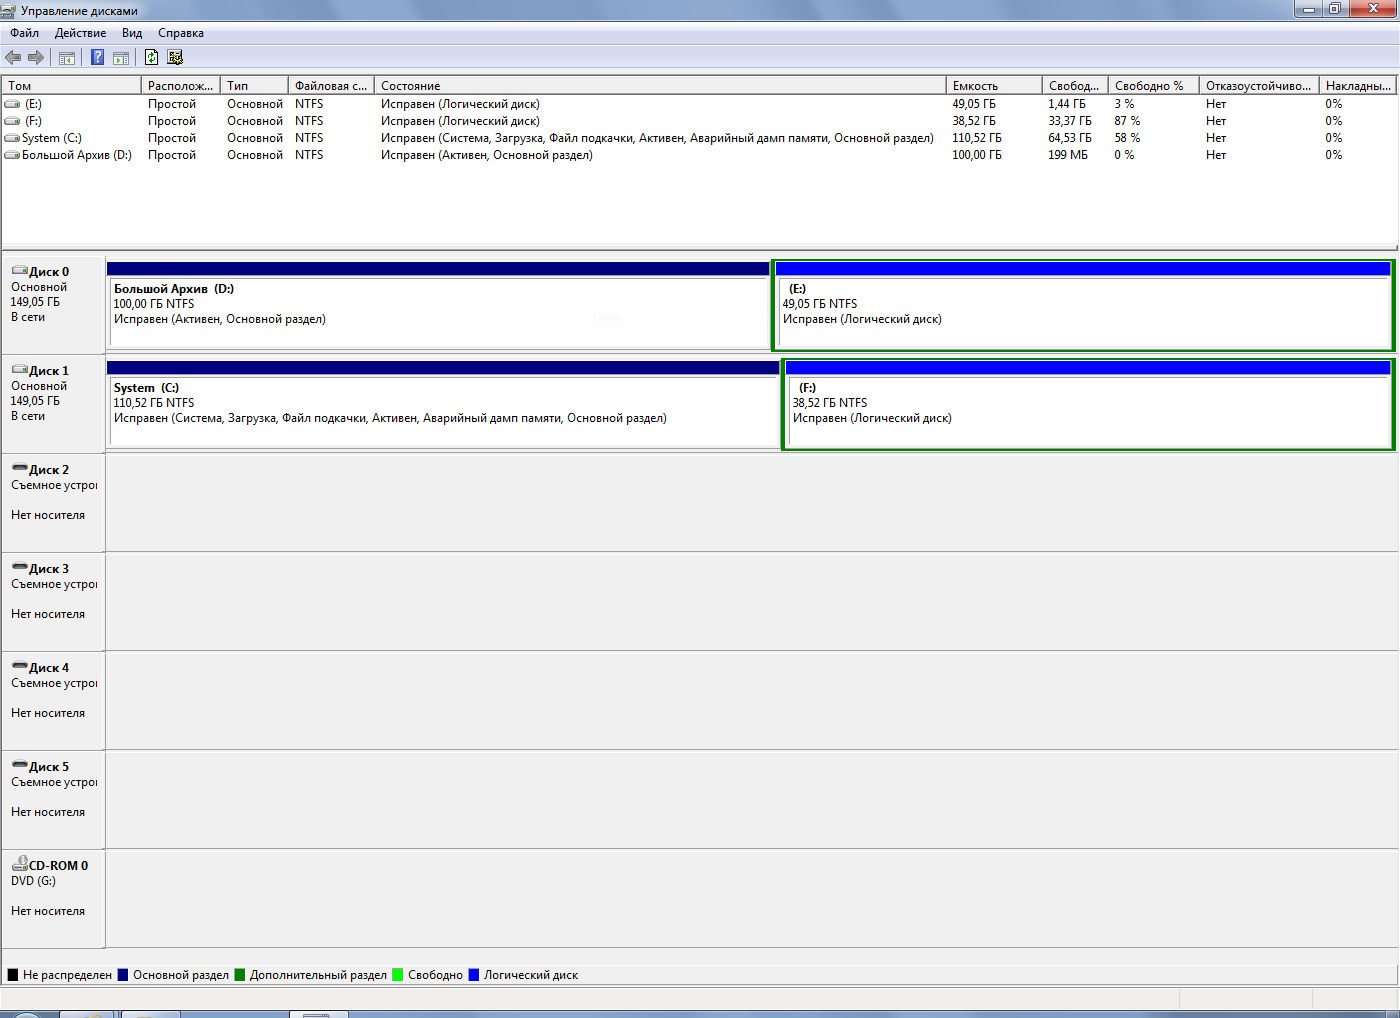Click the 199 МБ free space cell
Viewport: 1400px width, 1018px height.
point(1068,155)
